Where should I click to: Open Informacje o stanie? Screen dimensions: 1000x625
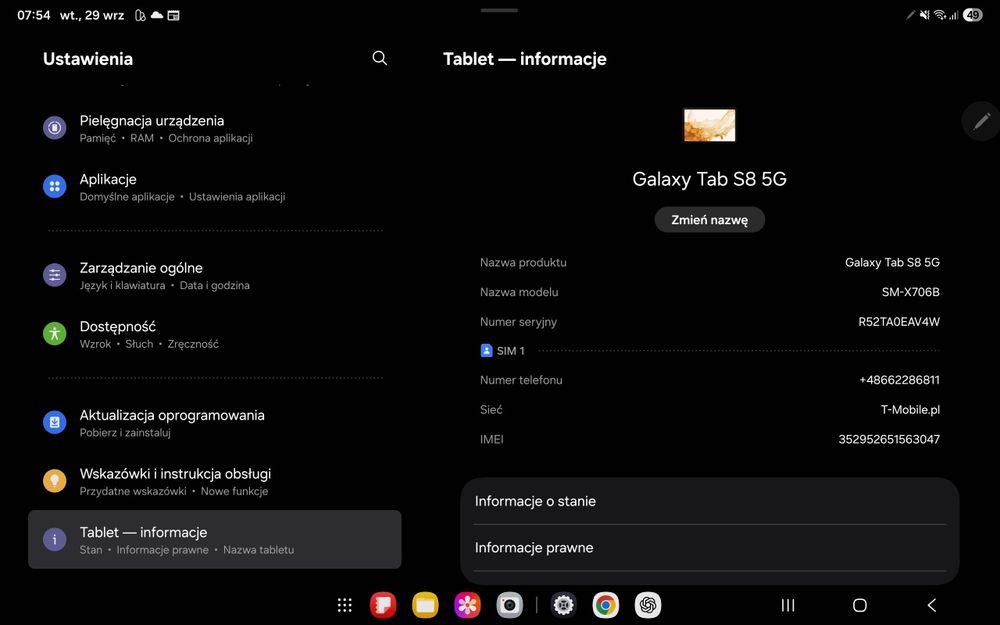710,501
